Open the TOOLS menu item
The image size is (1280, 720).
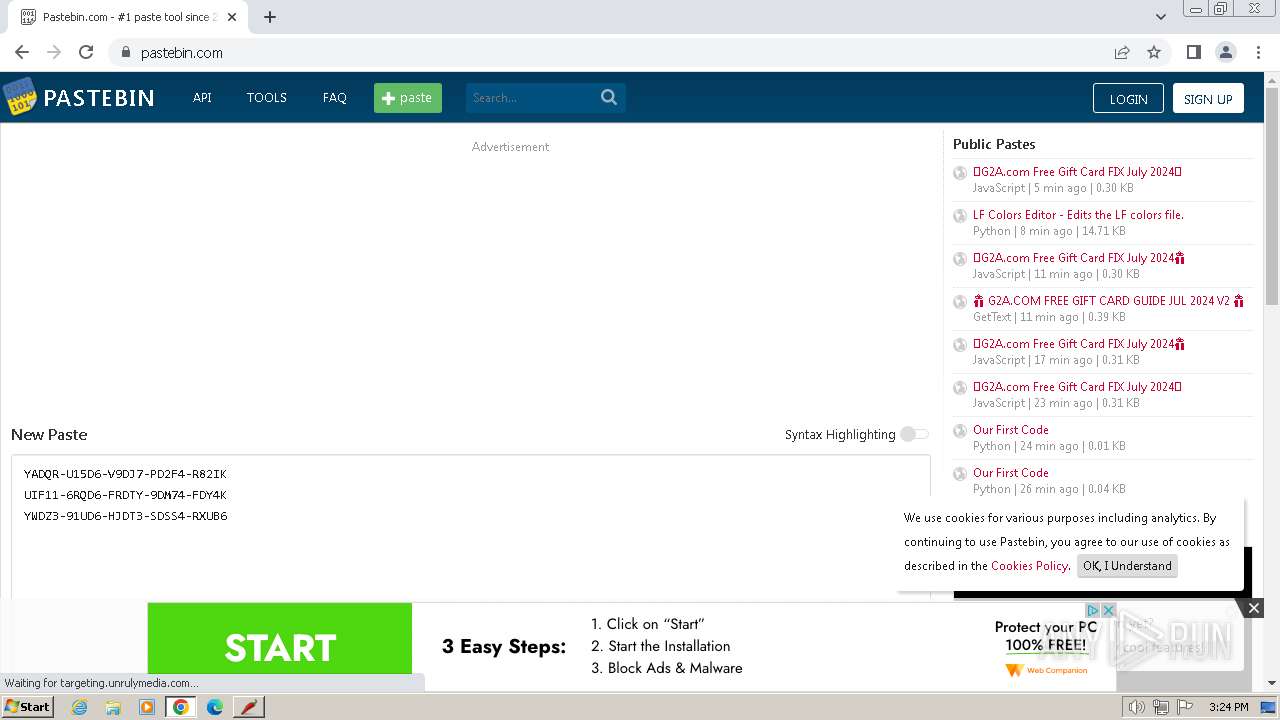(267, 97)
